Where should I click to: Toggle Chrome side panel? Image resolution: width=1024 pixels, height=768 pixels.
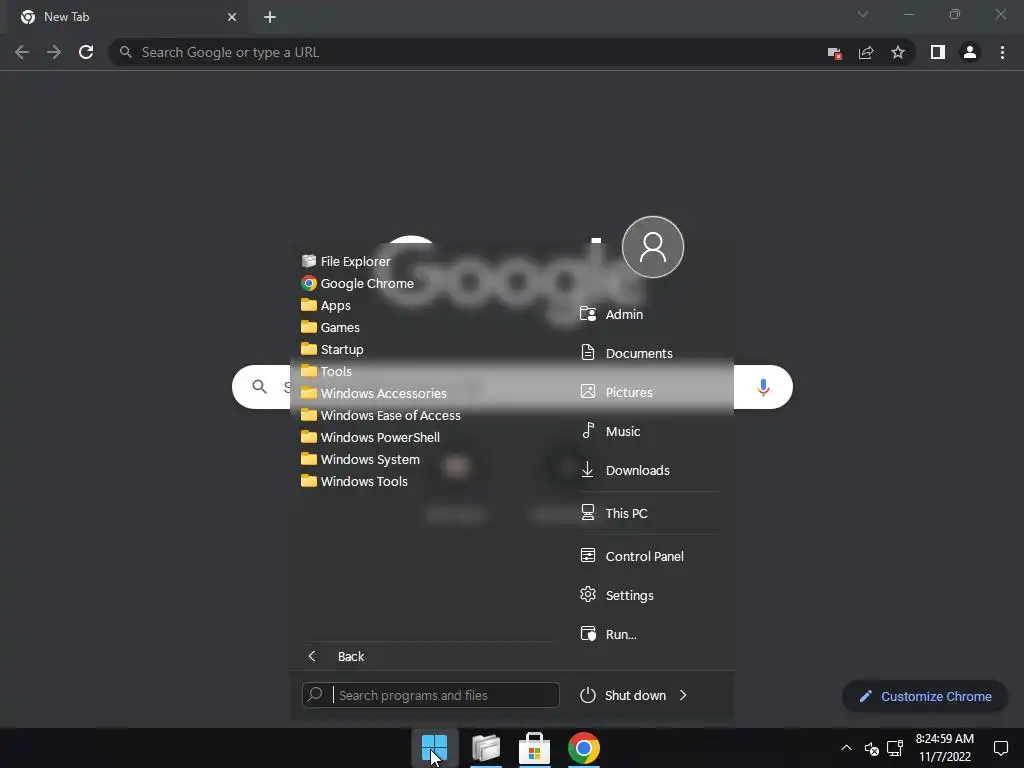click(938, 52)
